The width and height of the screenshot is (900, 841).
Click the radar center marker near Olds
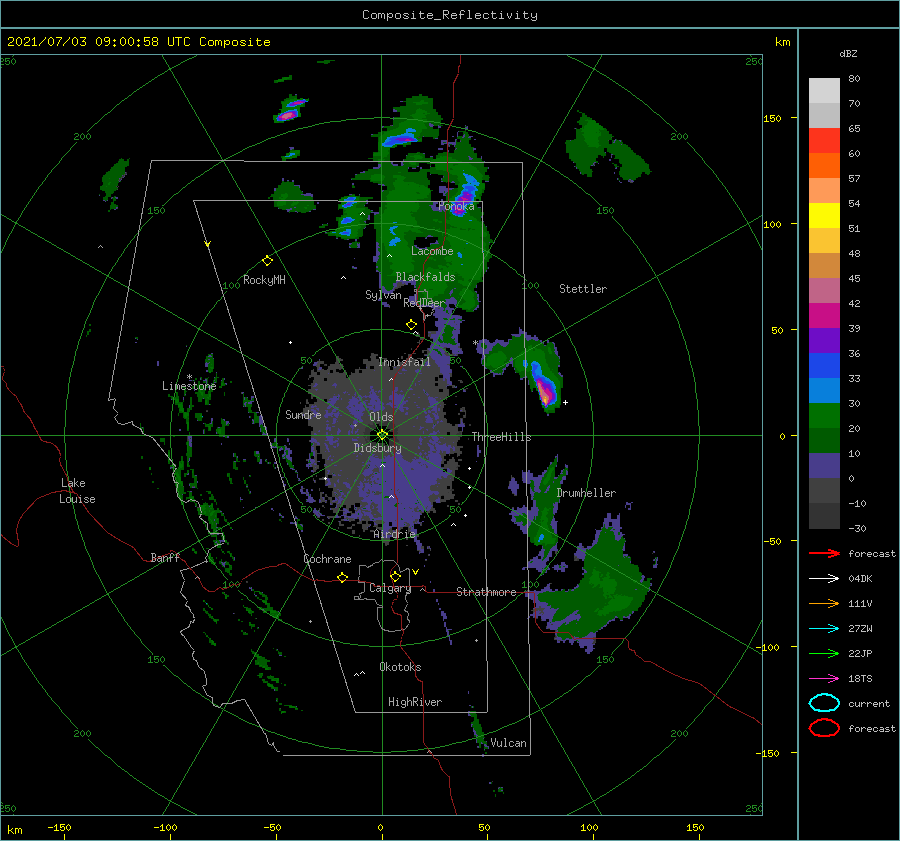click(x=382, y=435)
